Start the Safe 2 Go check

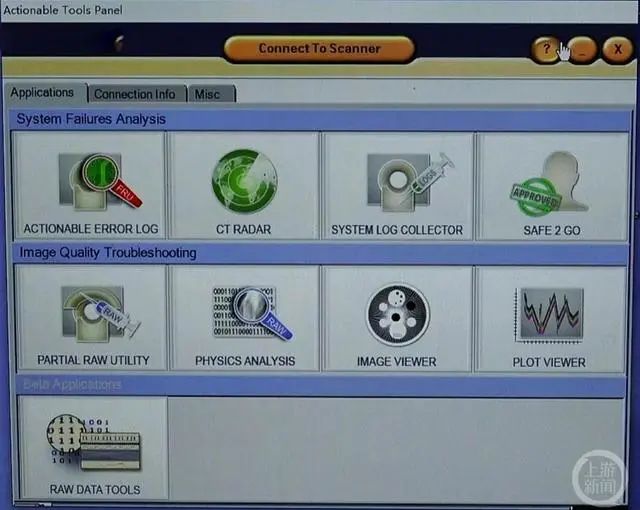point(552,187)
